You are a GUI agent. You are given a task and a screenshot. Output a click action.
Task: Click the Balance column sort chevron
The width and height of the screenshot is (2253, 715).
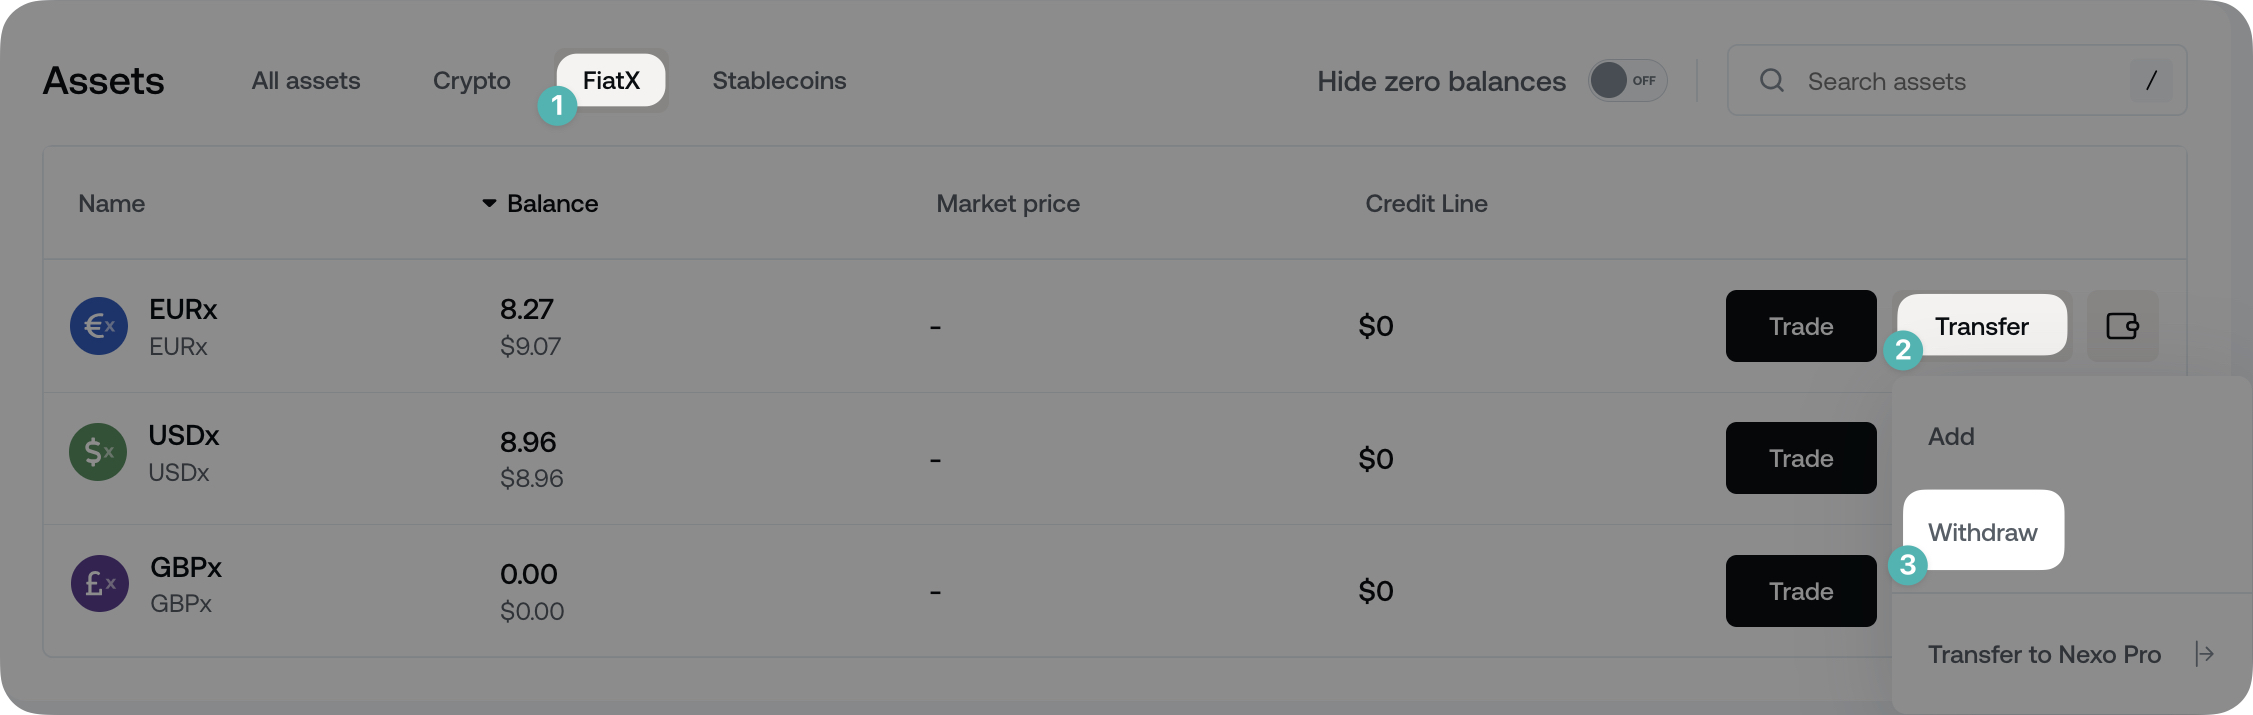[x=488, y=203]
